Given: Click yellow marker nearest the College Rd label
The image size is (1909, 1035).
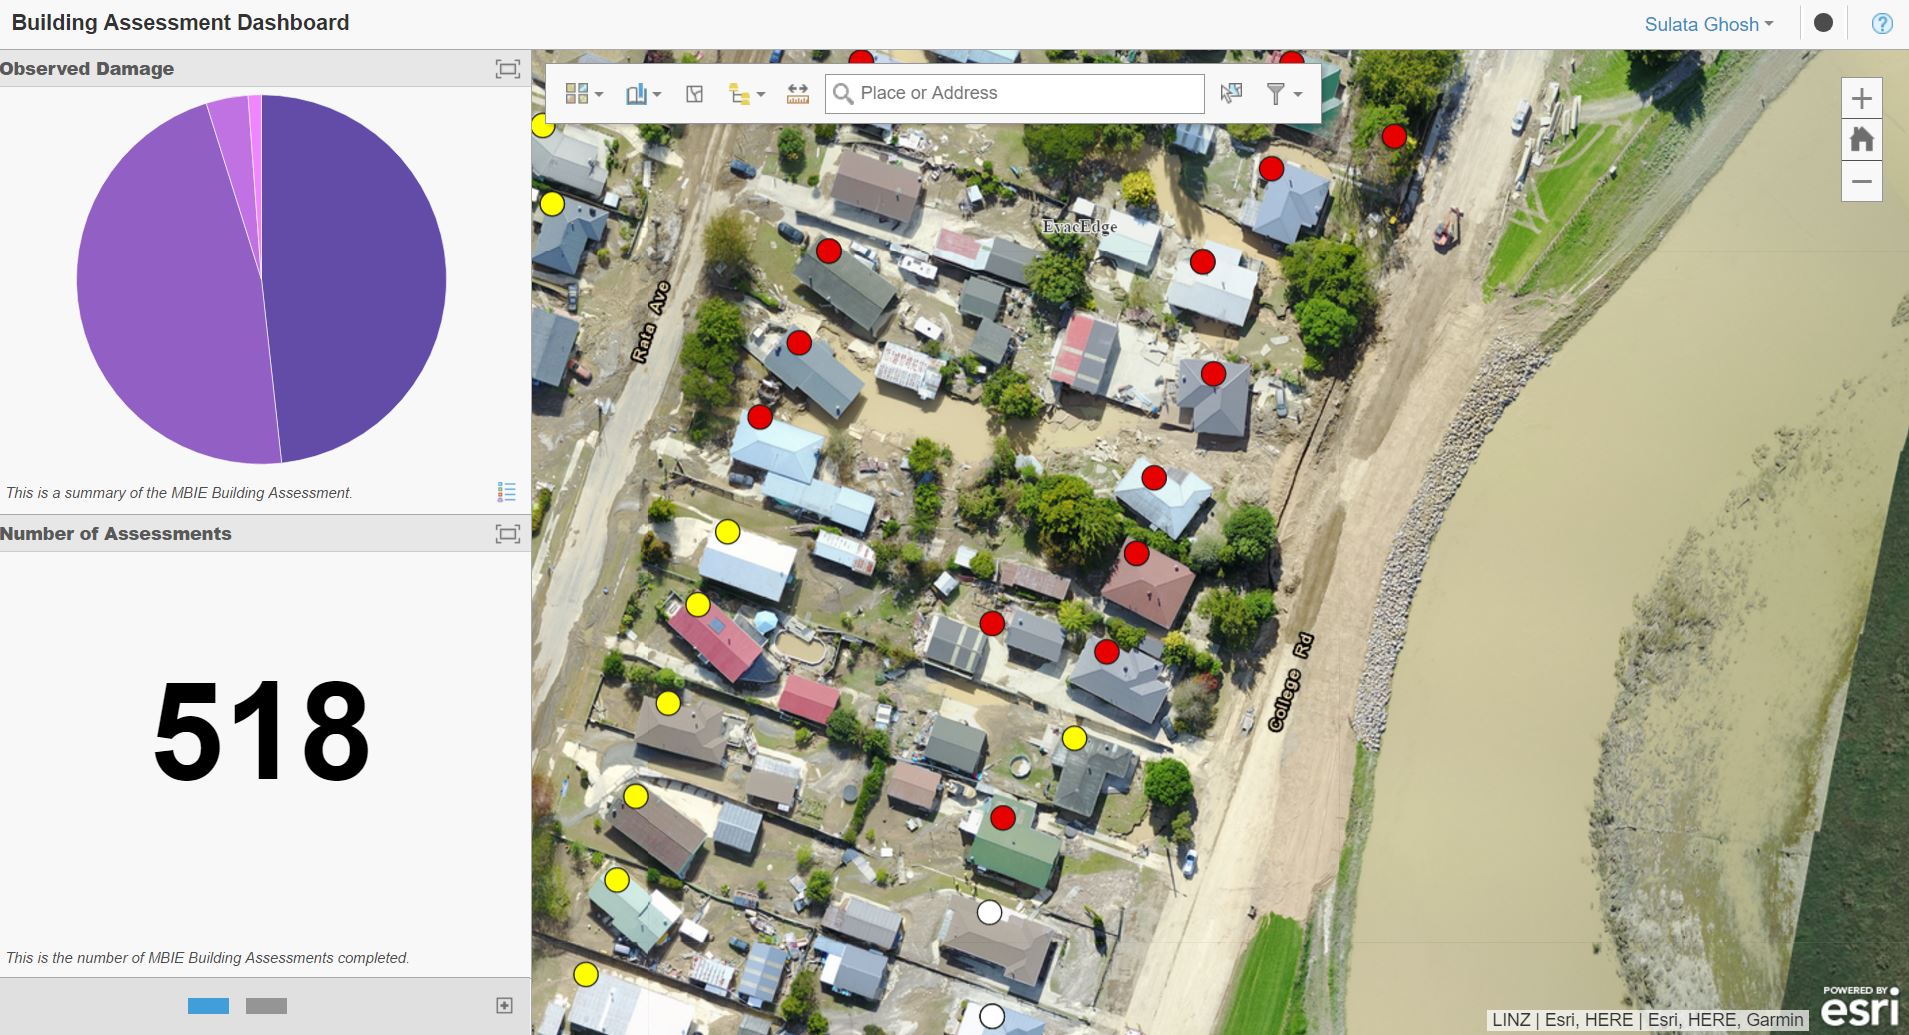Looking at the screenshot, I should (1074, 738).
